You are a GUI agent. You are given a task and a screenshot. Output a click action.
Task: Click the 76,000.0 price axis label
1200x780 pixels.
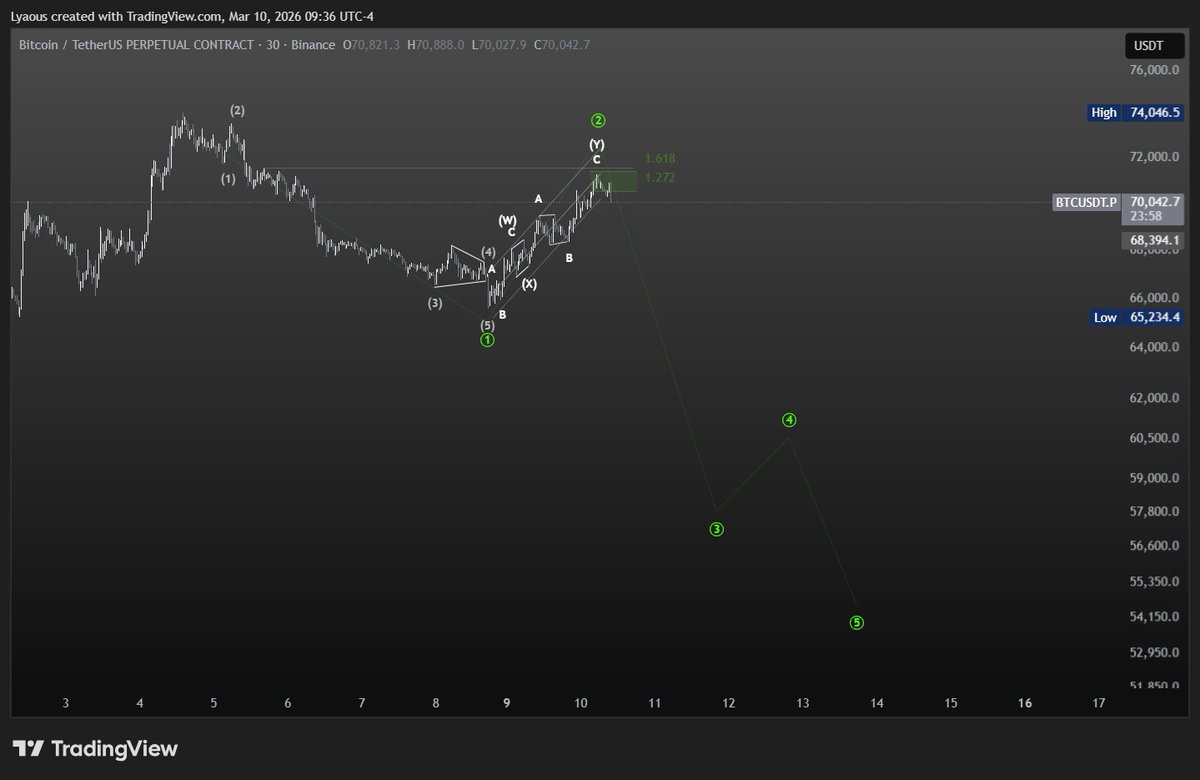(1152, 70)
